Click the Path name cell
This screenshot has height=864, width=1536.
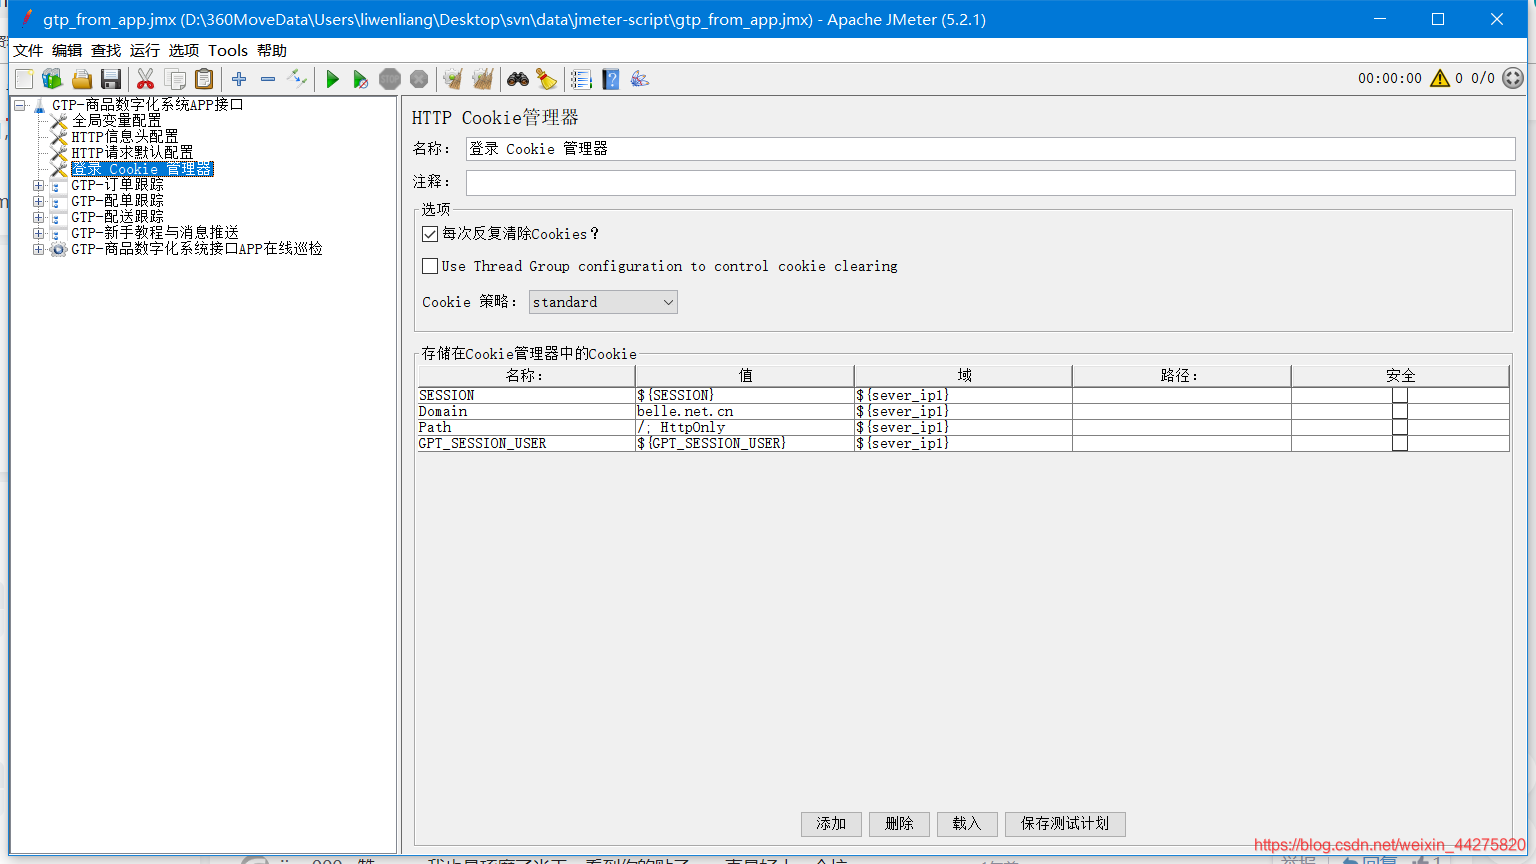(526, 427)
